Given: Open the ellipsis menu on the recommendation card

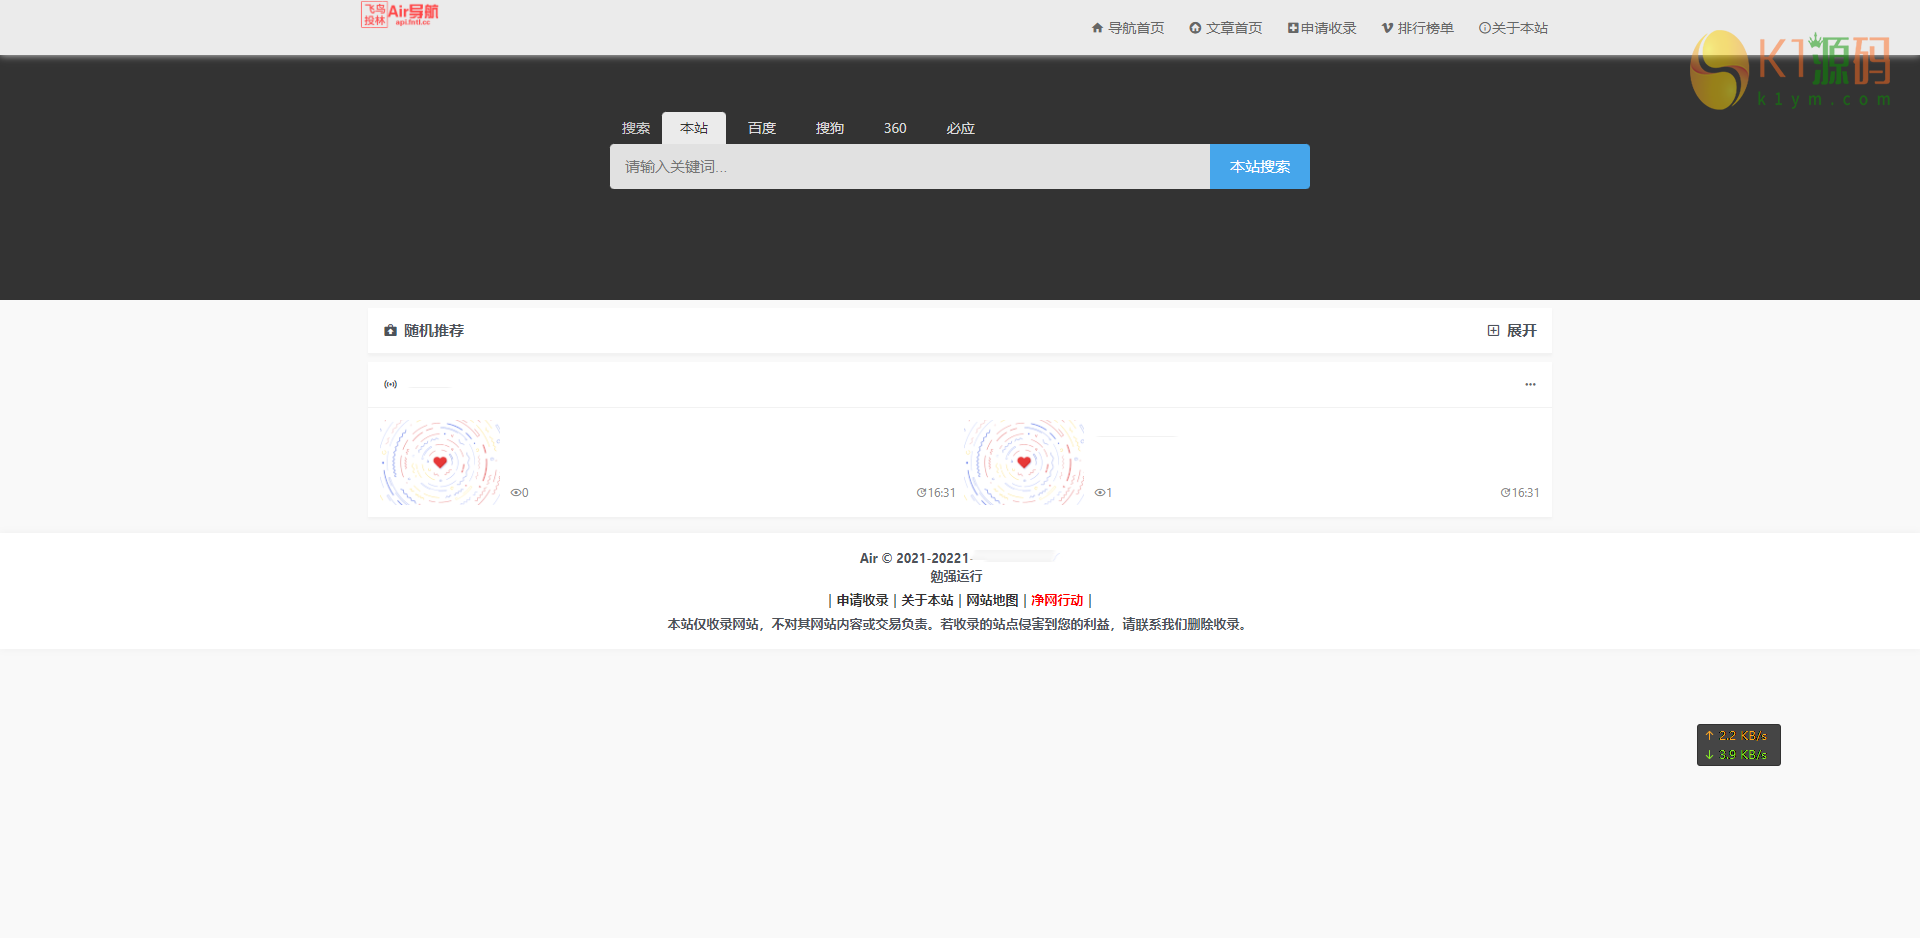Looking at the screenshot, I should 1529,384.
